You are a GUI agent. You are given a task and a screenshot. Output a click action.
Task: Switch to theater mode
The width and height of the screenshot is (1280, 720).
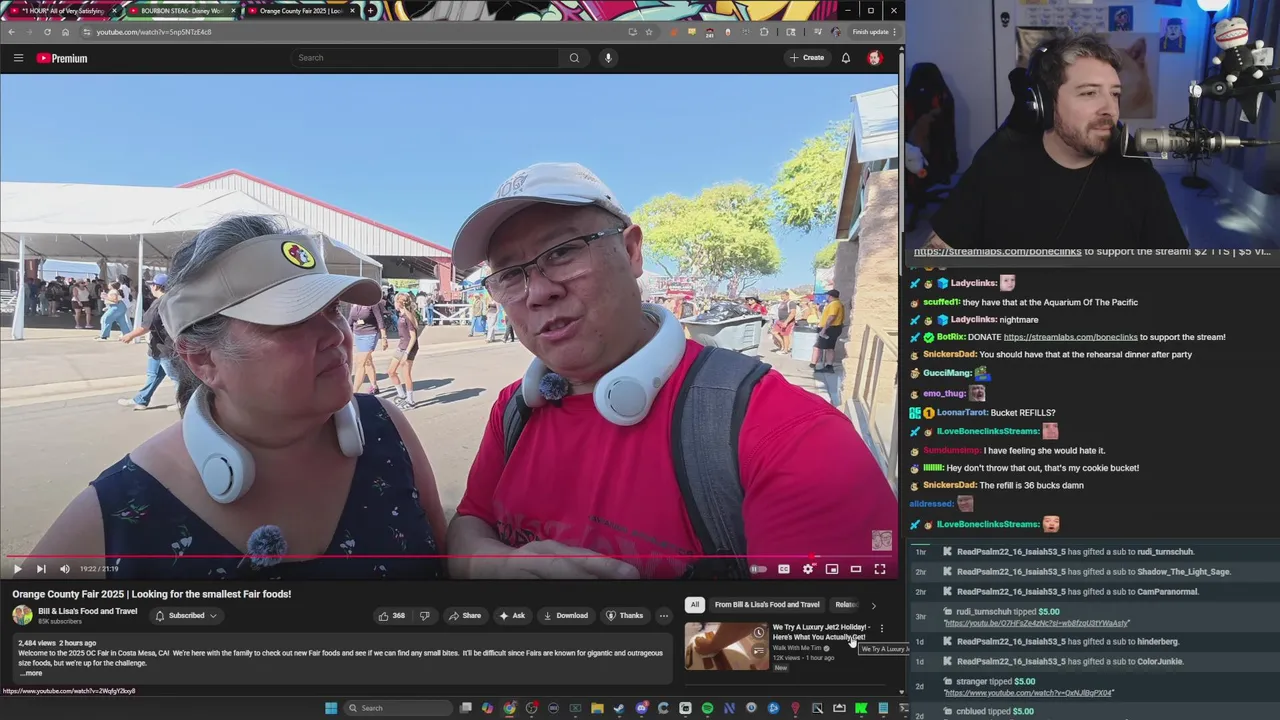[856, 569]
